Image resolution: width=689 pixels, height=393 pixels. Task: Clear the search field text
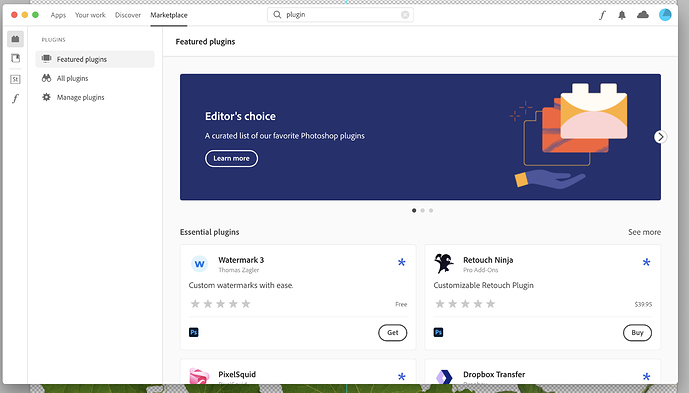tap(405, 15)
